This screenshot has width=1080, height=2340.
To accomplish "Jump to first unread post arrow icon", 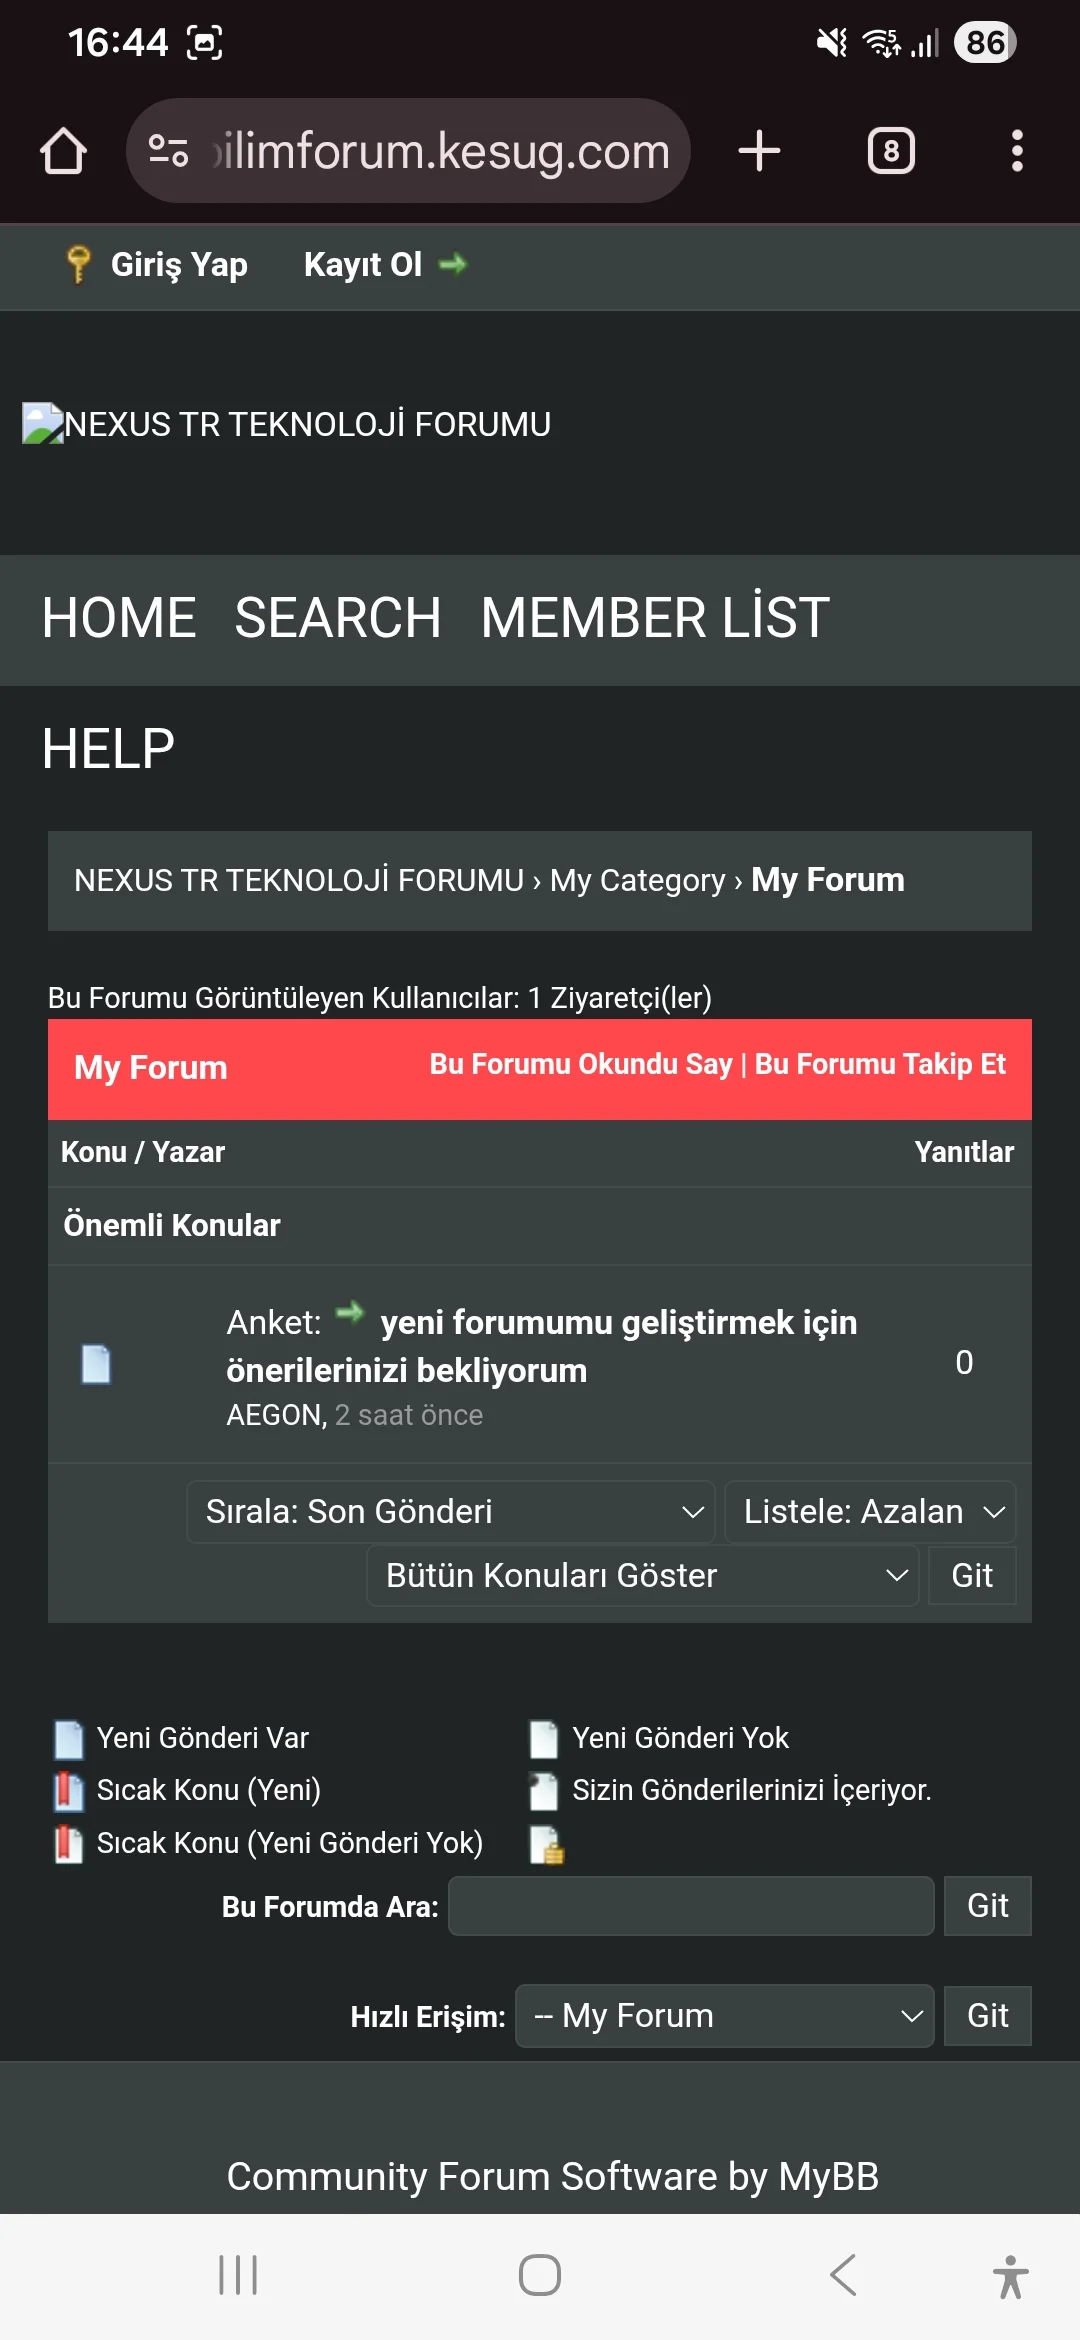I will coord(350,1312).
